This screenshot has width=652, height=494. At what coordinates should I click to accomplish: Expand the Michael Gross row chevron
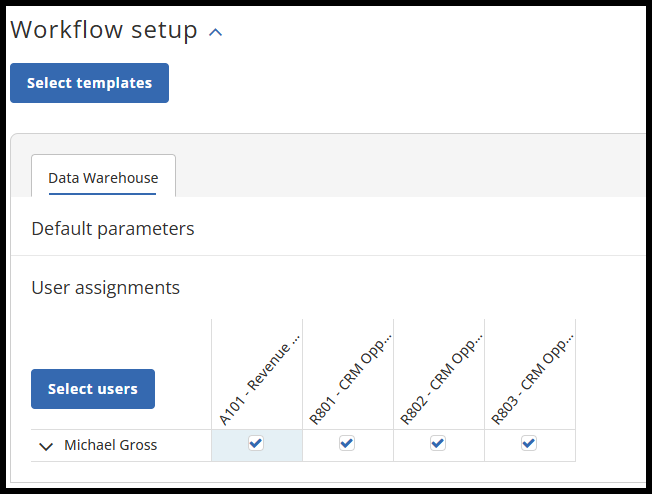coord(46,446)
